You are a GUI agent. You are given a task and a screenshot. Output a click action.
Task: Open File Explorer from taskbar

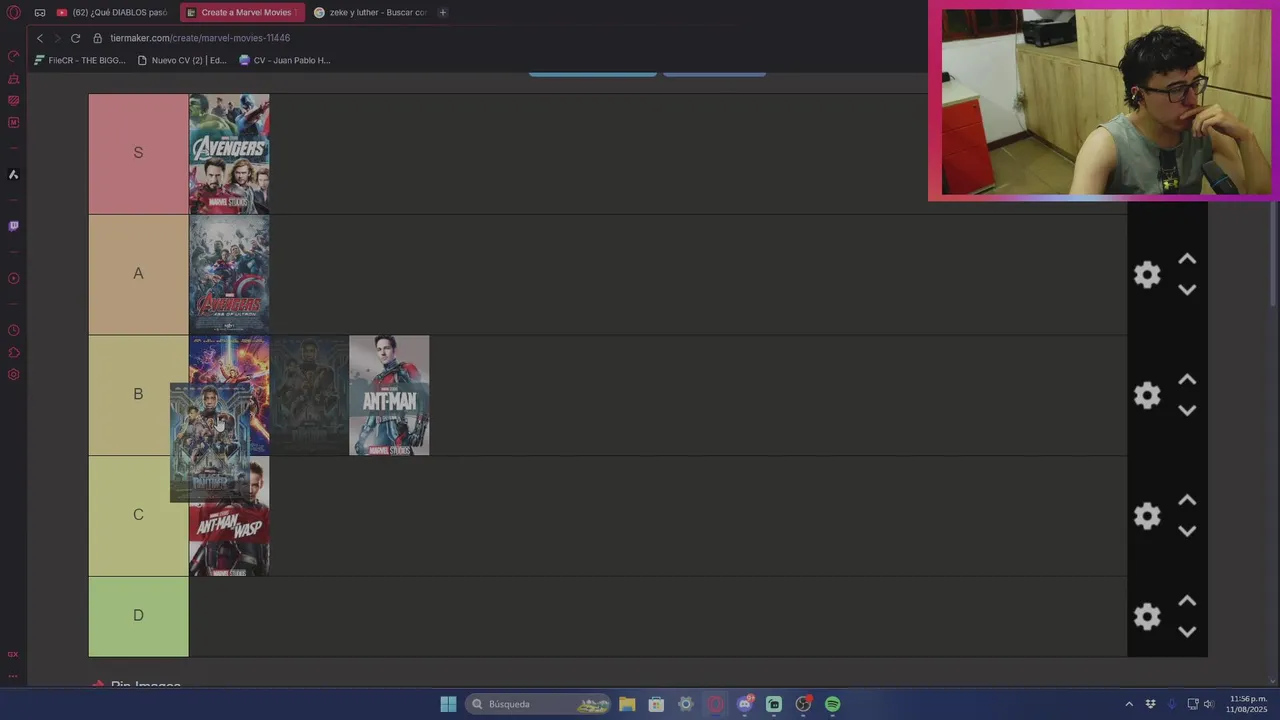(627, 704)
